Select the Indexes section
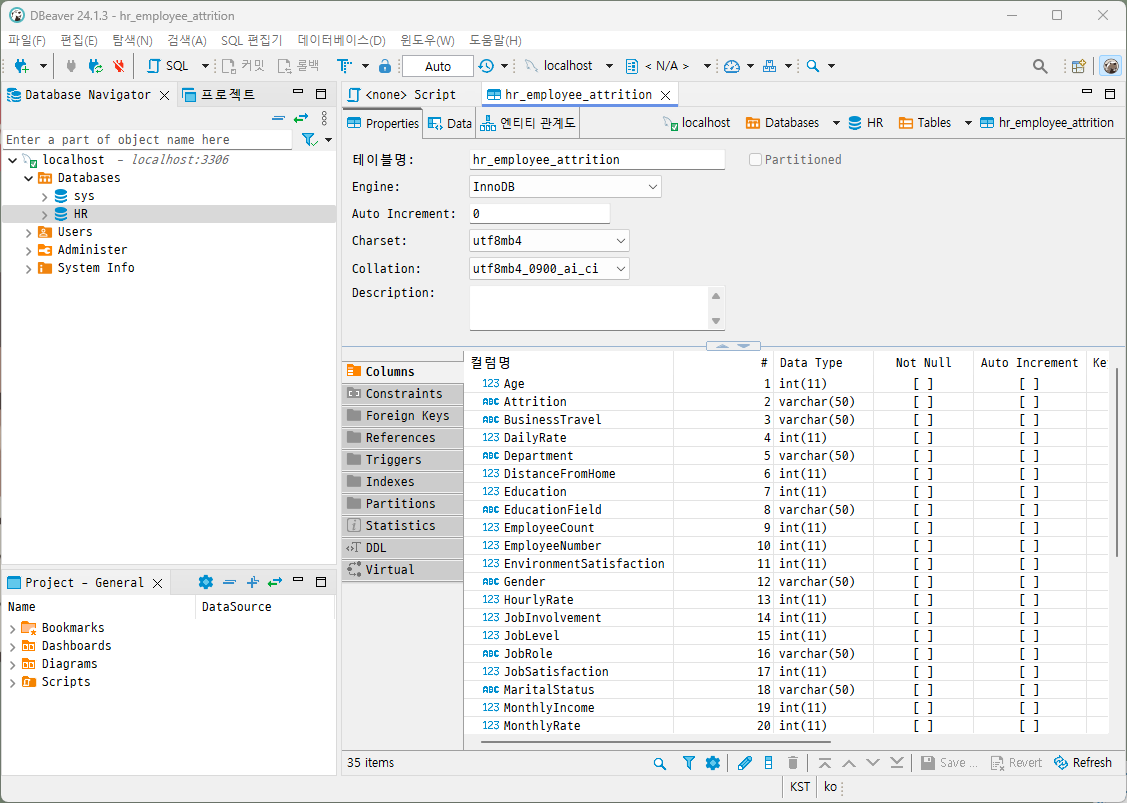The image size is (1127, 803). (403, 482)
